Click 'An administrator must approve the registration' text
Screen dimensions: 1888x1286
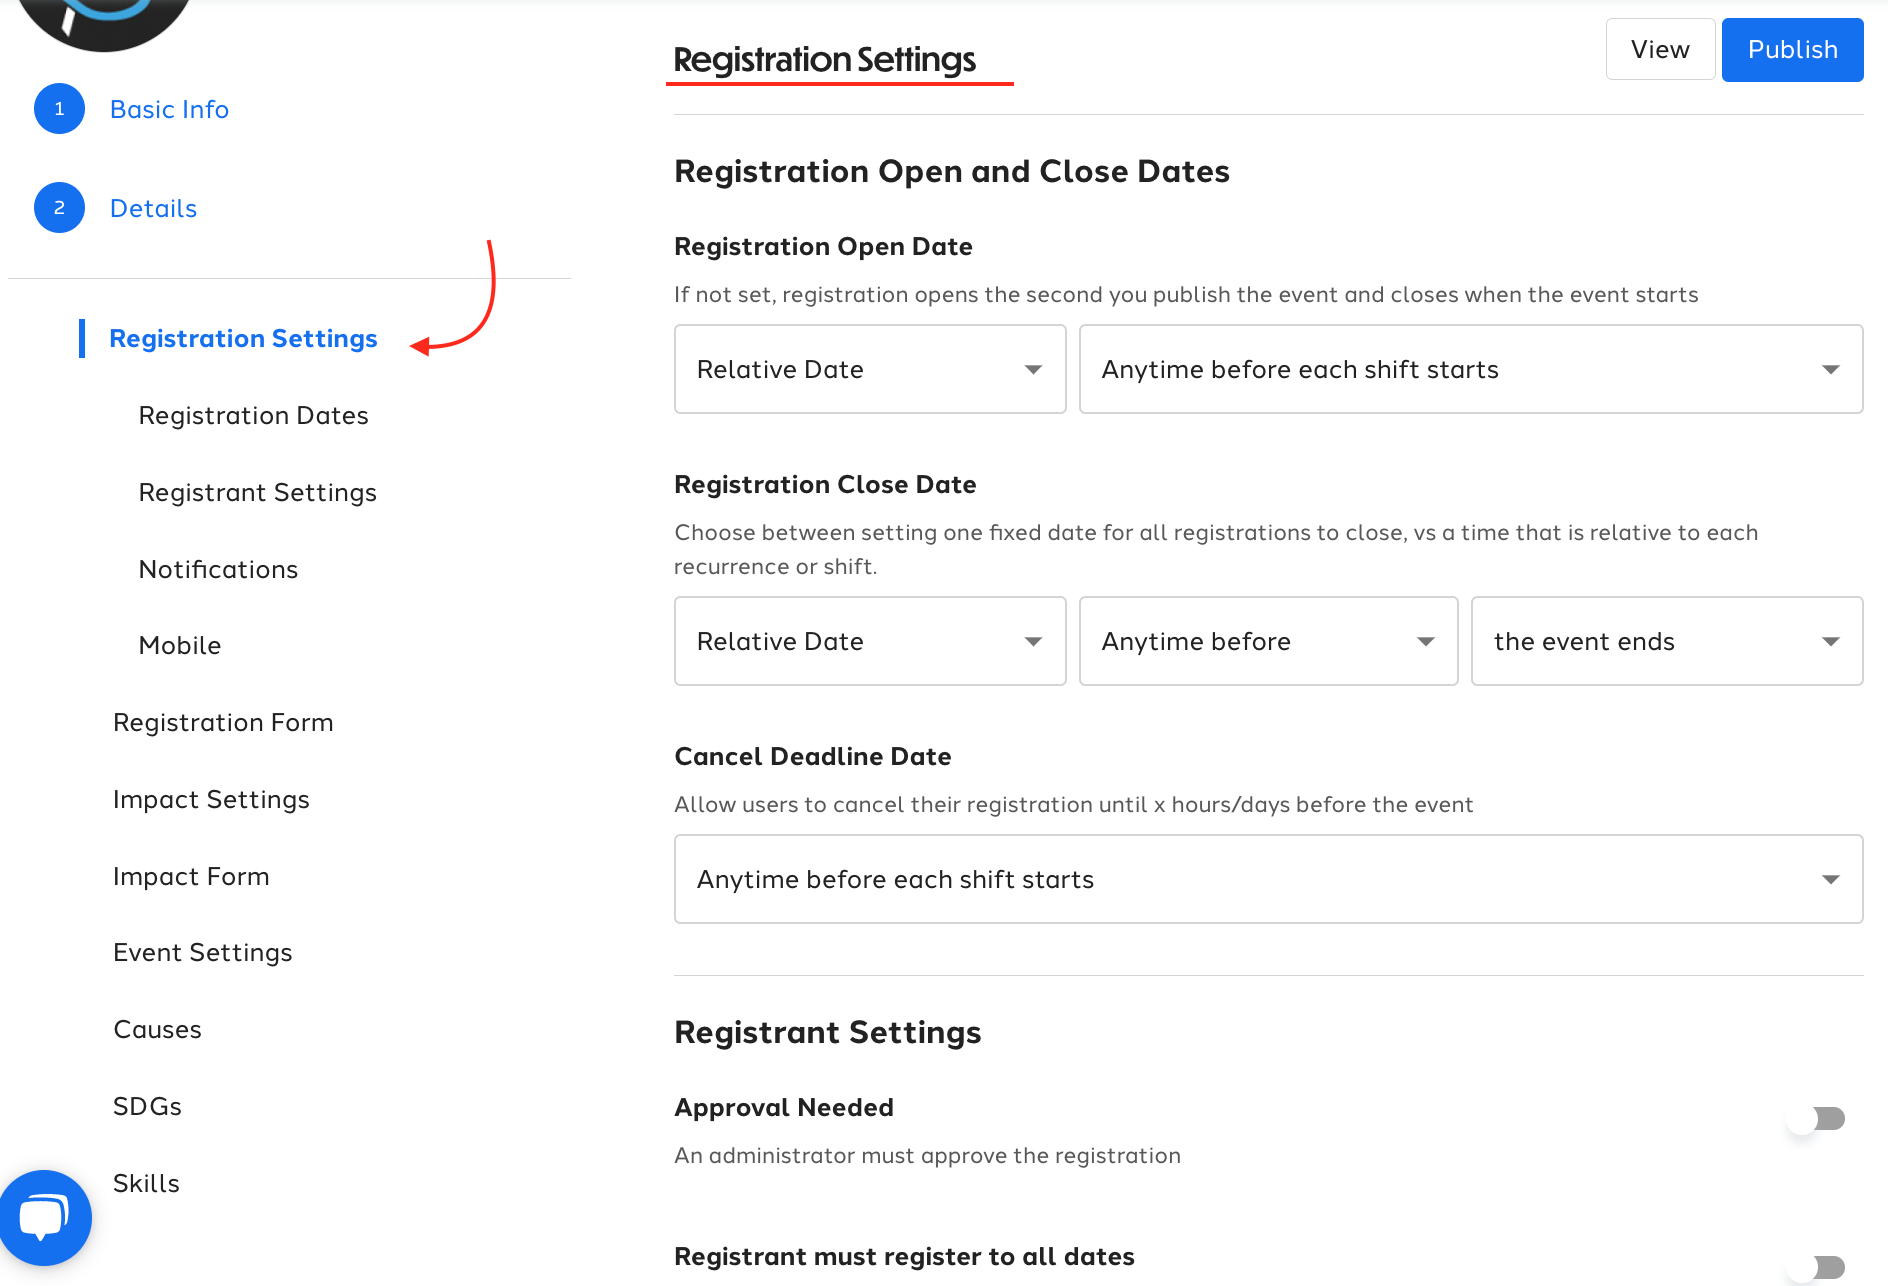[x=927, y=1155]
